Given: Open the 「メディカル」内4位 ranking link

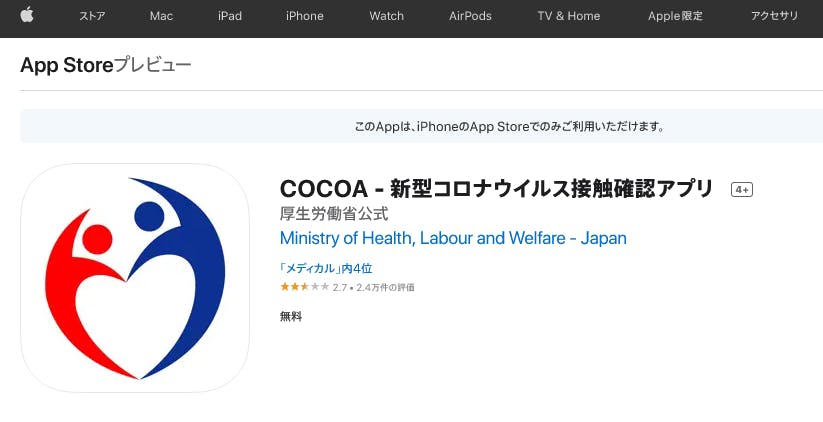Looking at the screenshot, I should [326, 268].
